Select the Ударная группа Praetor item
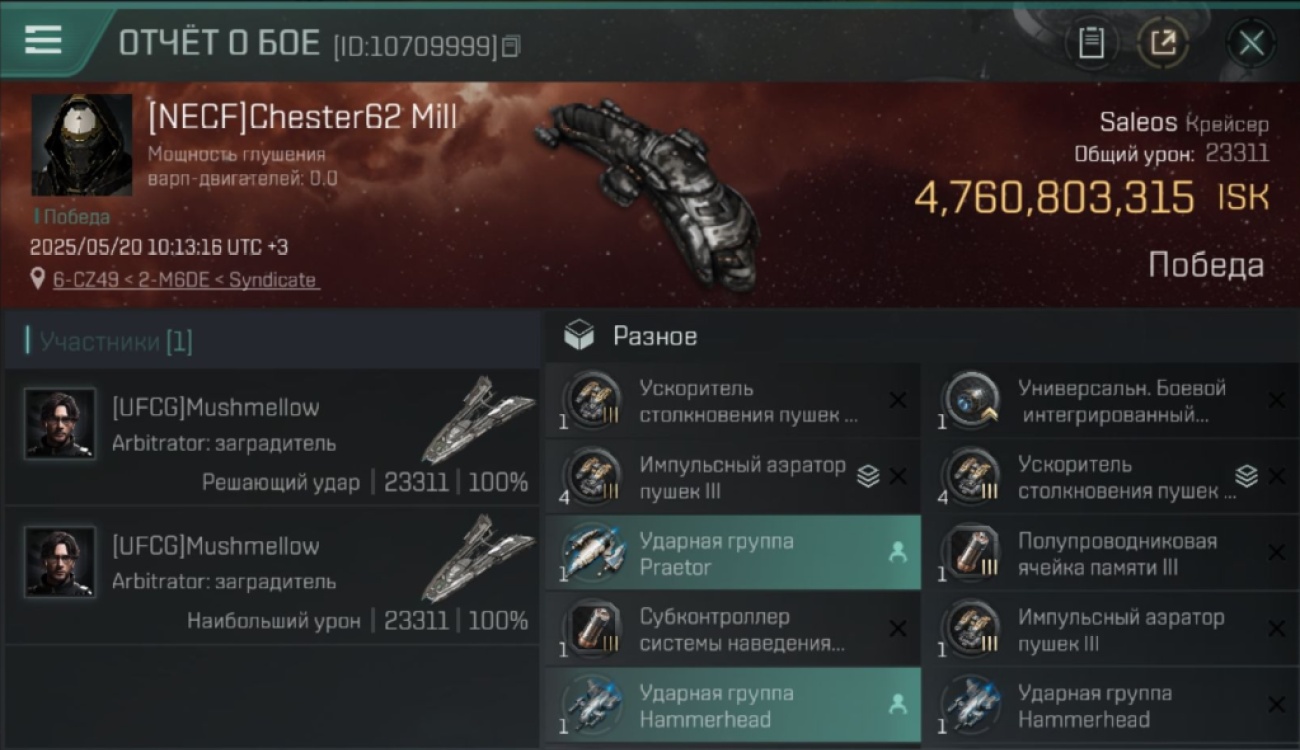Image resolution: width=1300 pixels, height=750 pixels. (733, 553)
